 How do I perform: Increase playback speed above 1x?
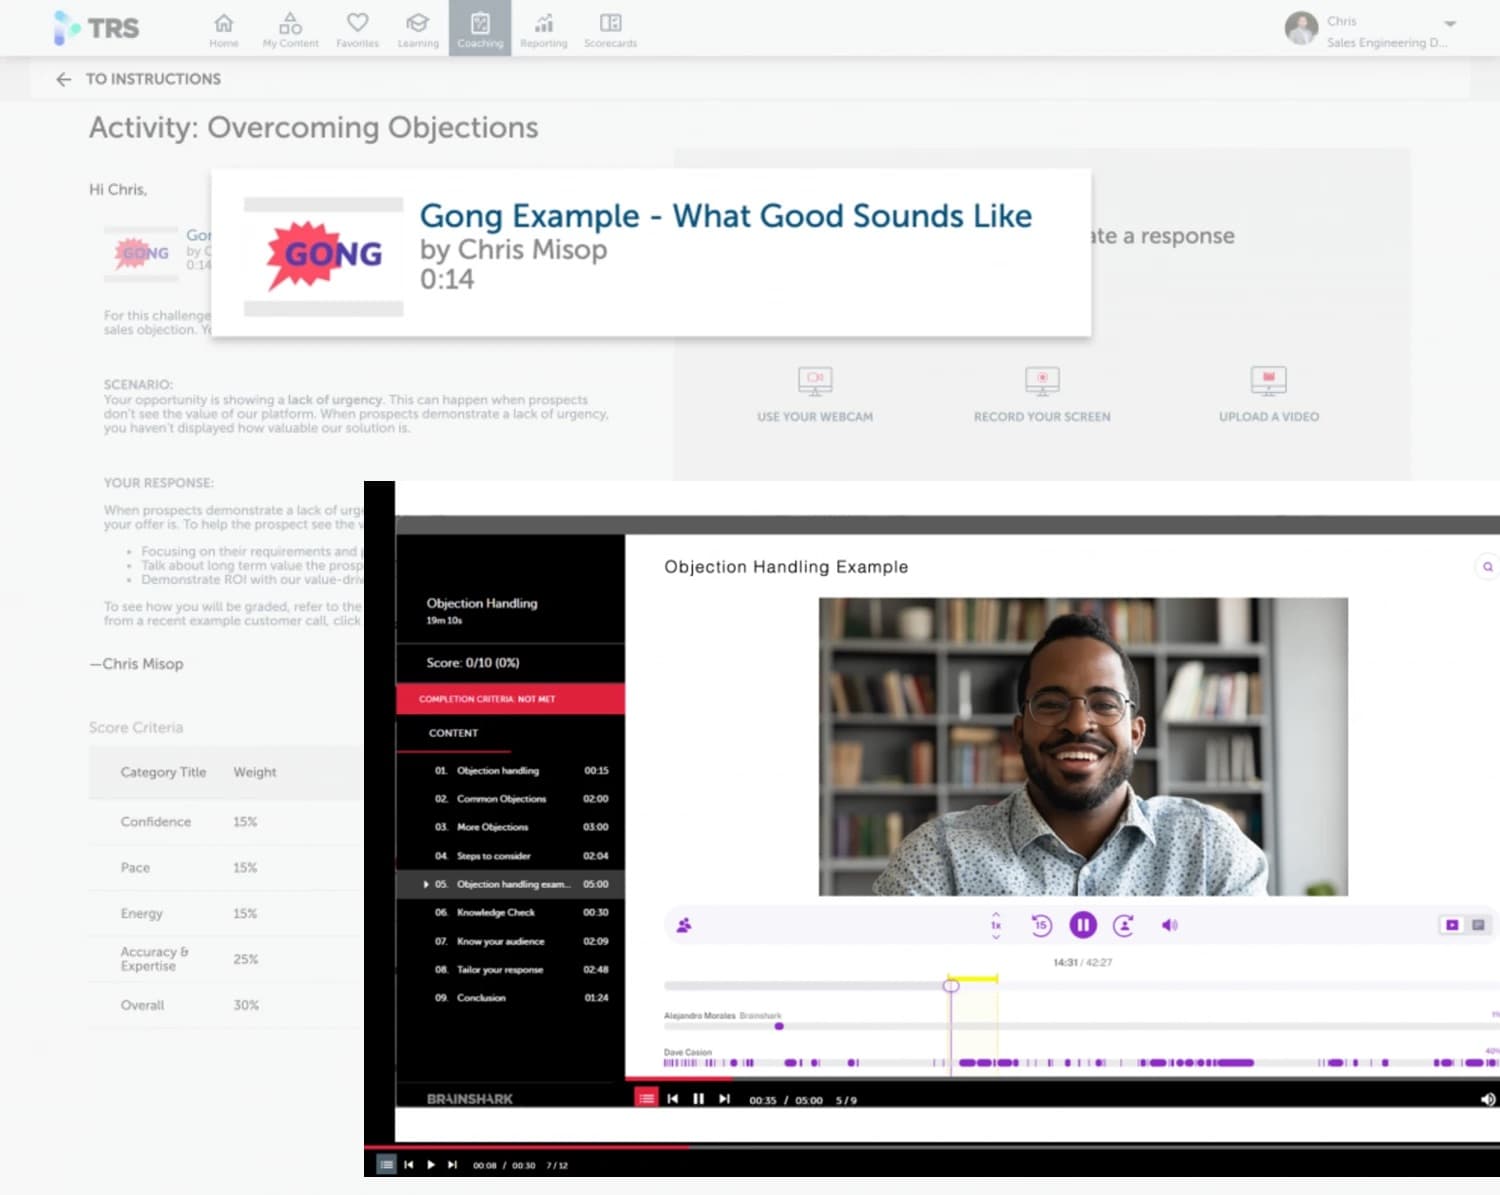[x=996, y=914]
